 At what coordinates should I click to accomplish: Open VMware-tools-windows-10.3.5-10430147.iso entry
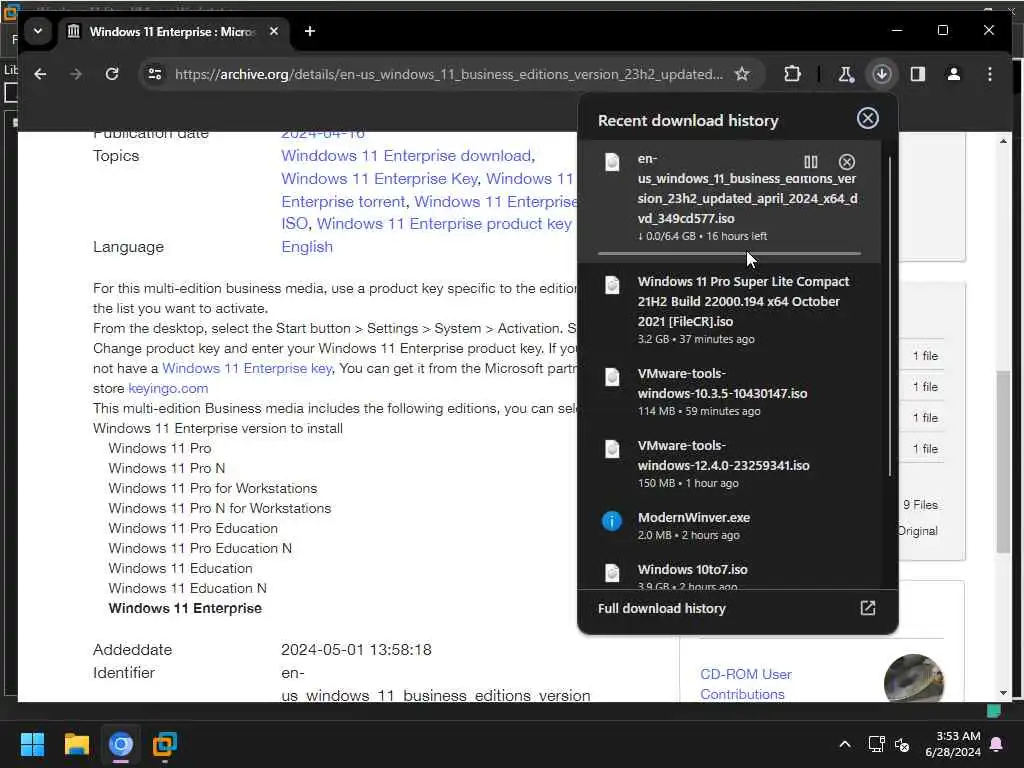[x=729, y=392]
